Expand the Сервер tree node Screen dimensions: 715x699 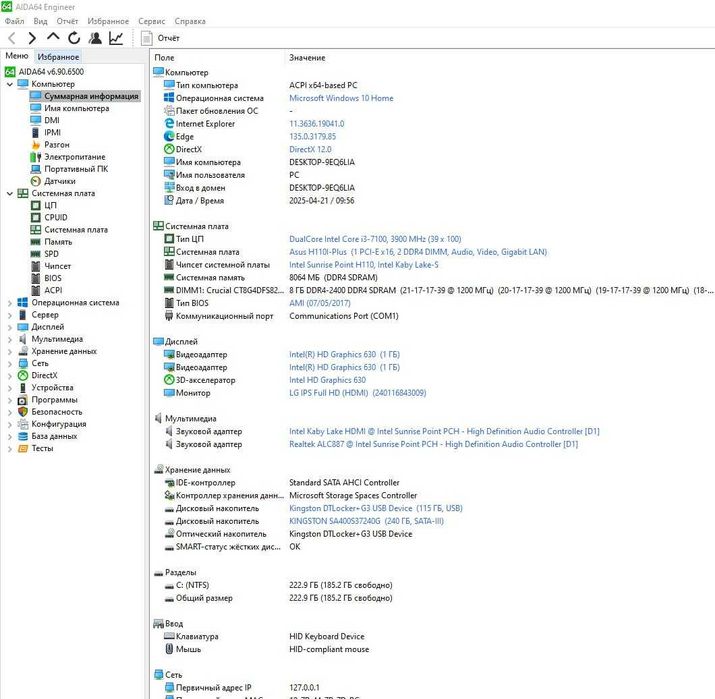(x=10, y=315)
